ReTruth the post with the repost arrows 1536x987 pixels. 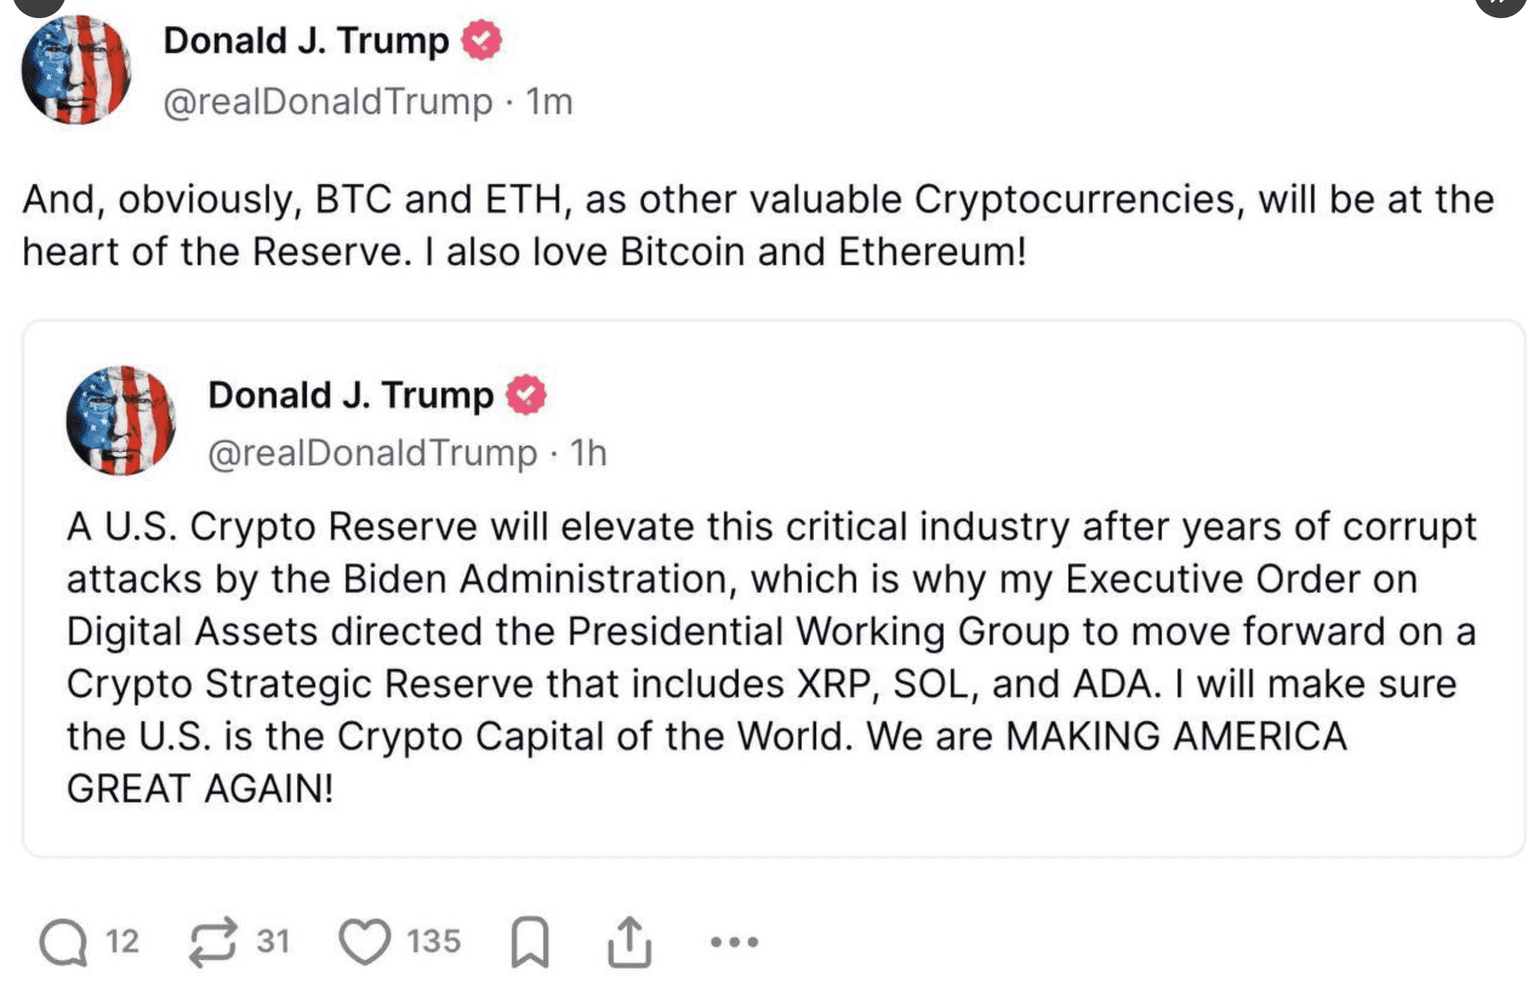pos(213,942)
